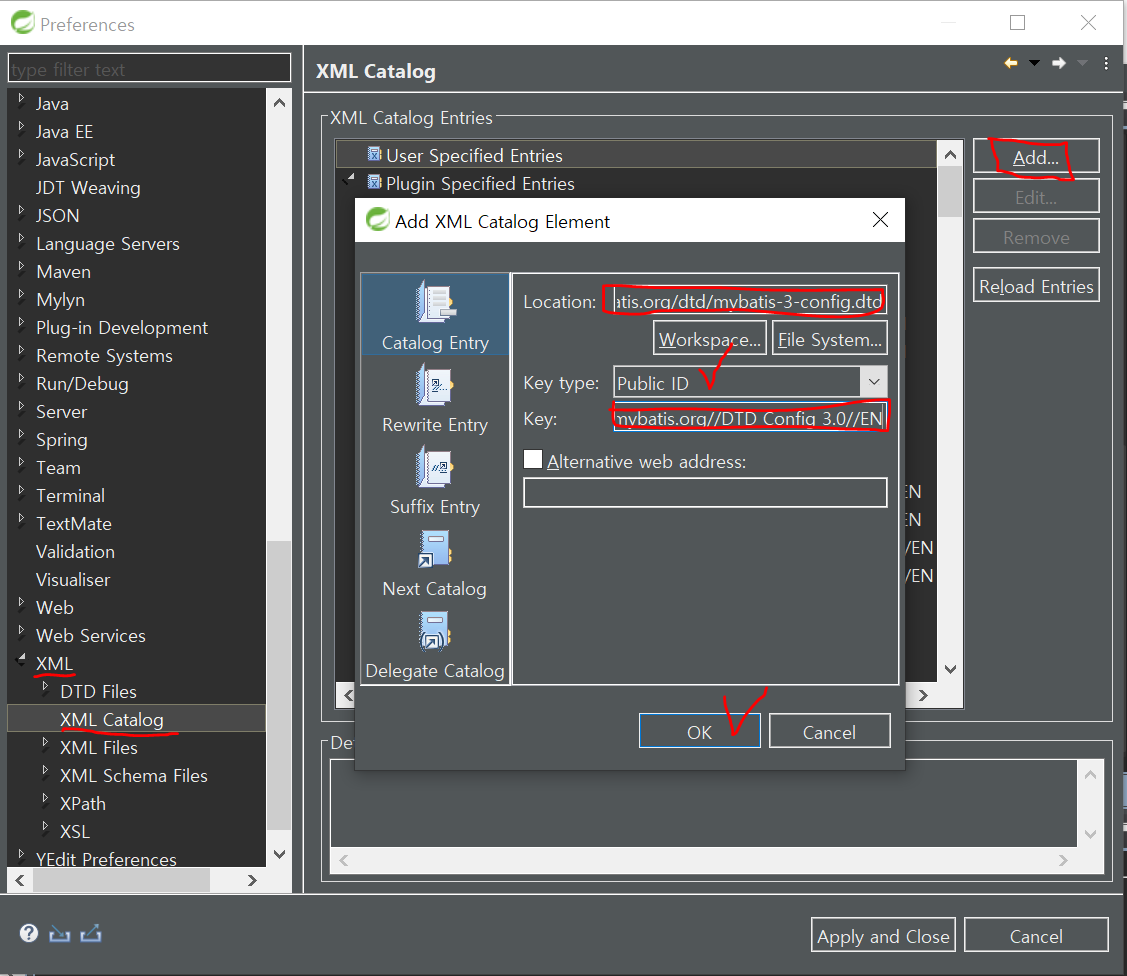The height and width of the screenshot is (976, 1127).
Task: Toggle the Alternative web address checkbox
Action: [533, 459]
